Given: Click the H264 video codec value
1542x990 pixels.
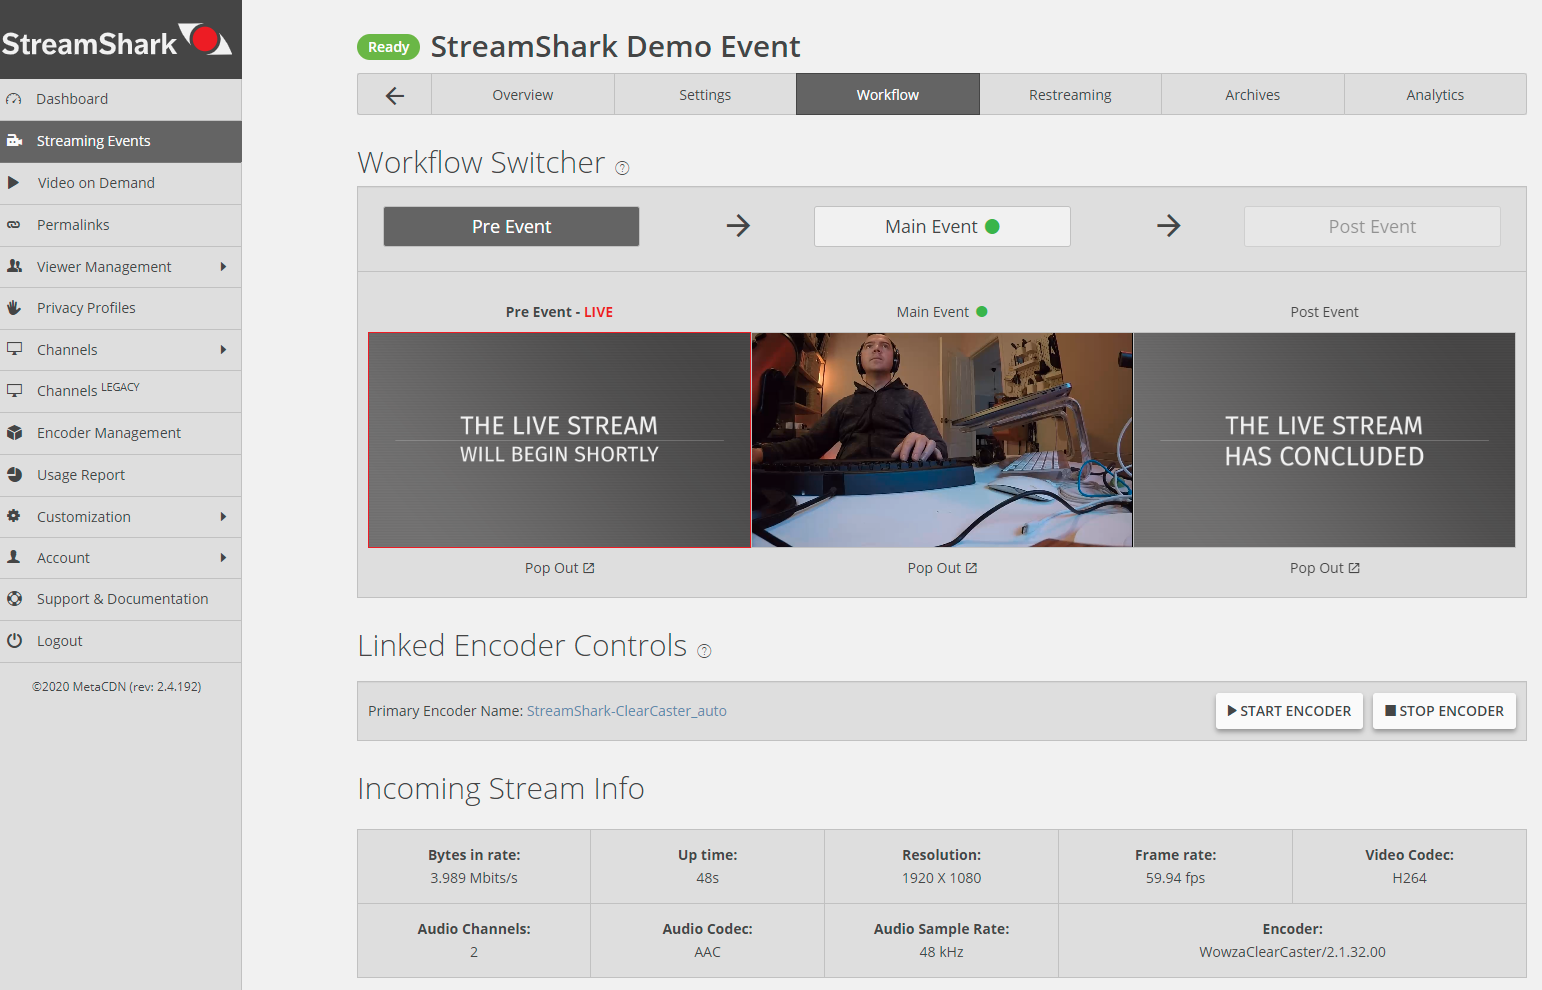Looking at the screenshot, I should tap(1410, 878).
